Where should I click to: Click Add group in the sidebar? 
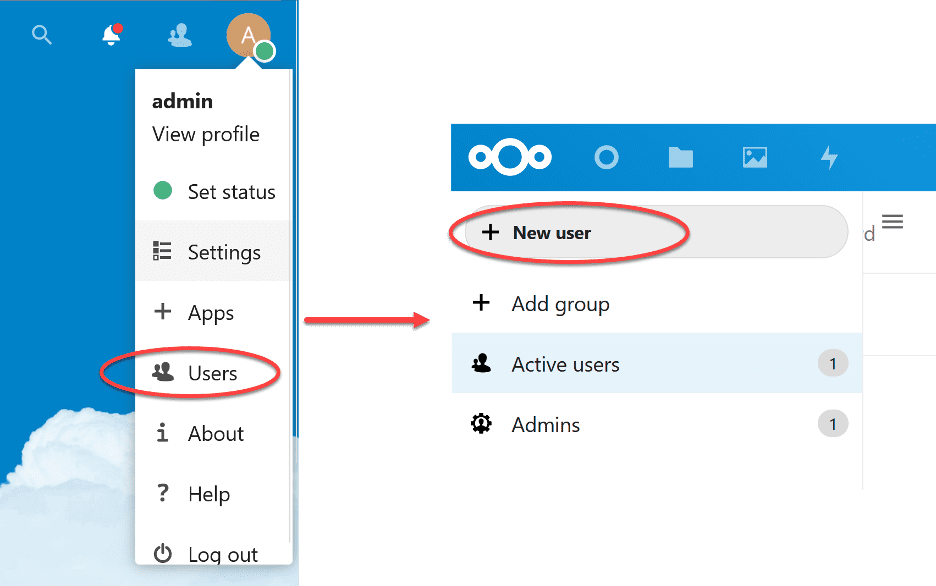pyautogui.click(x=560, y=304)
